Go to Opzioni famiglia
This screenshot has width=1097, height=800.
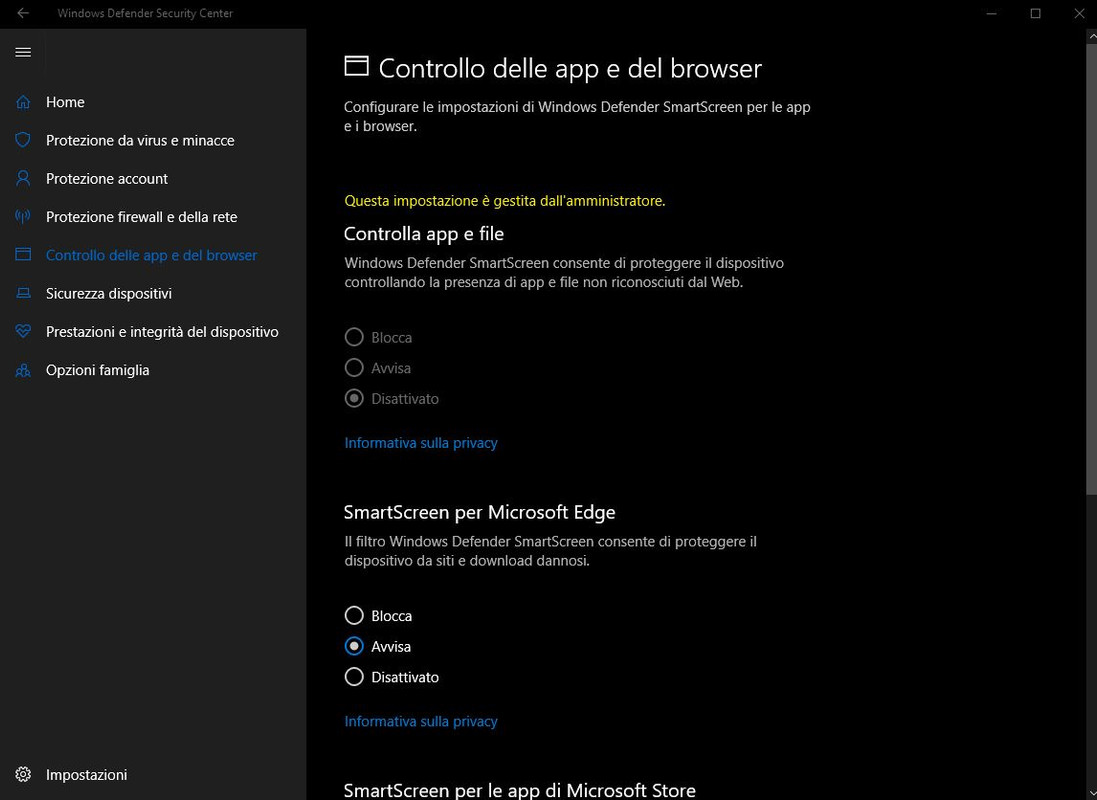(x=153, y=370)
